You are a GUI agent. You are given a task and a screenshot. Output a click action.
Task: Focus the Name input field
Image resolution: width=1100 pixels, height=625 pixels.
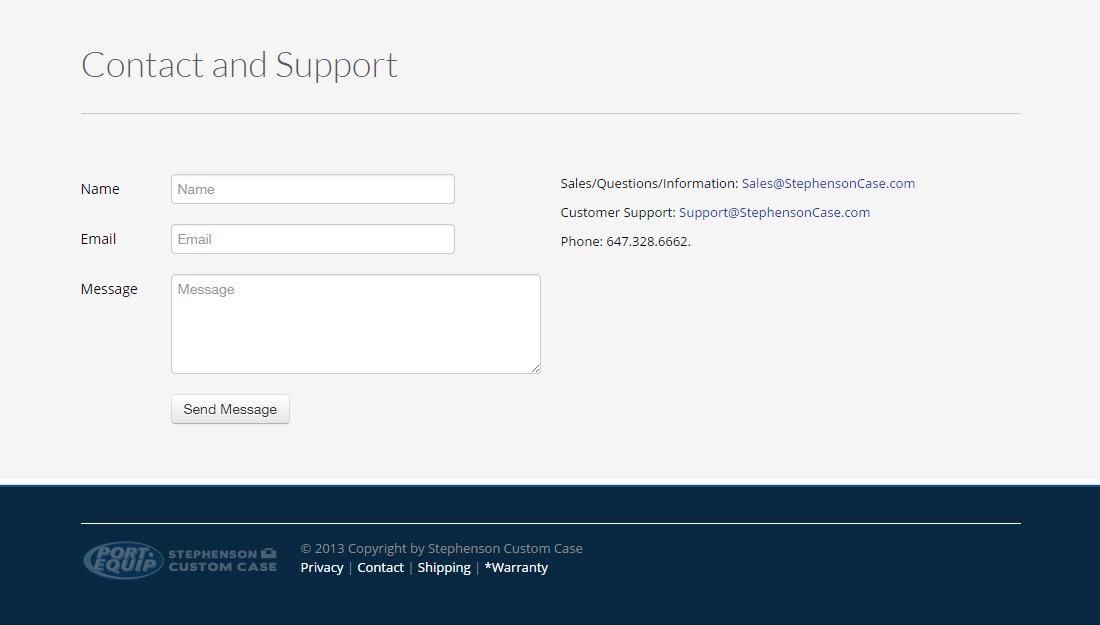pyautogui.click(x=312, y=189)
